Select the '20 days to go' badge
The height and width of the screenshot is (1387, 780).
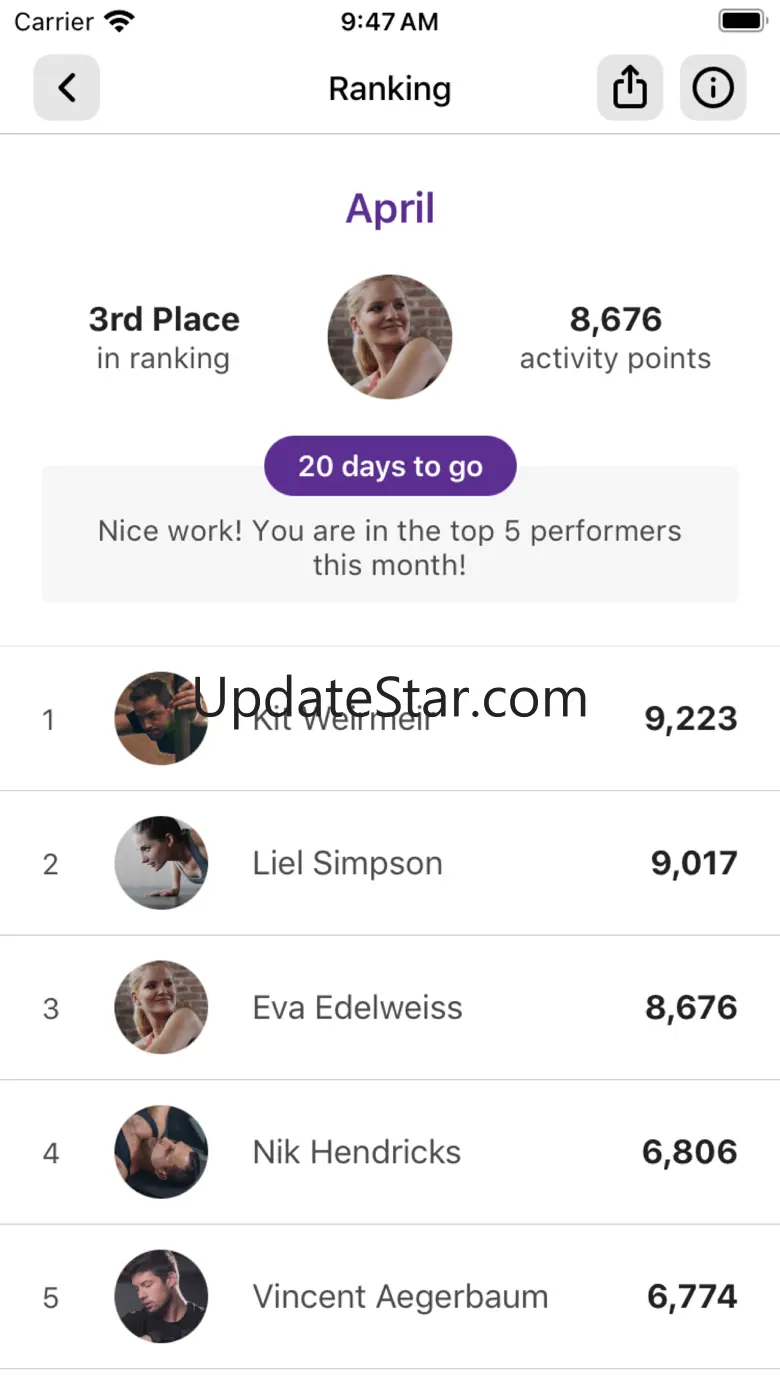tap(390, 466)
